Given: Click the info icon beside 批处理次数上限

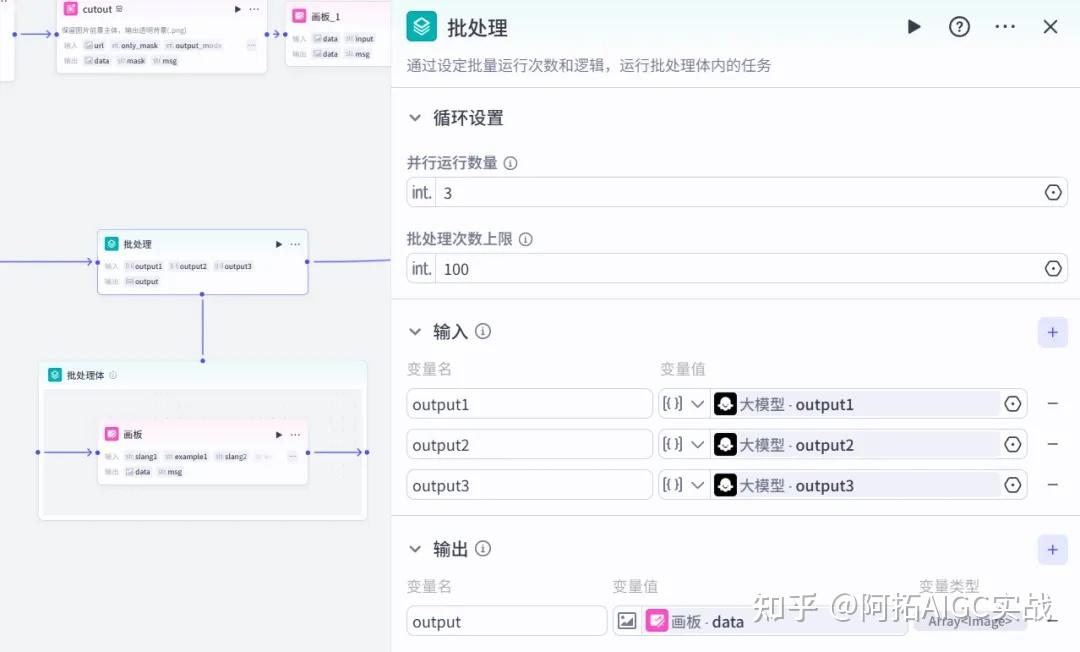Looking at the screenshot, I should tap(525, 239).
